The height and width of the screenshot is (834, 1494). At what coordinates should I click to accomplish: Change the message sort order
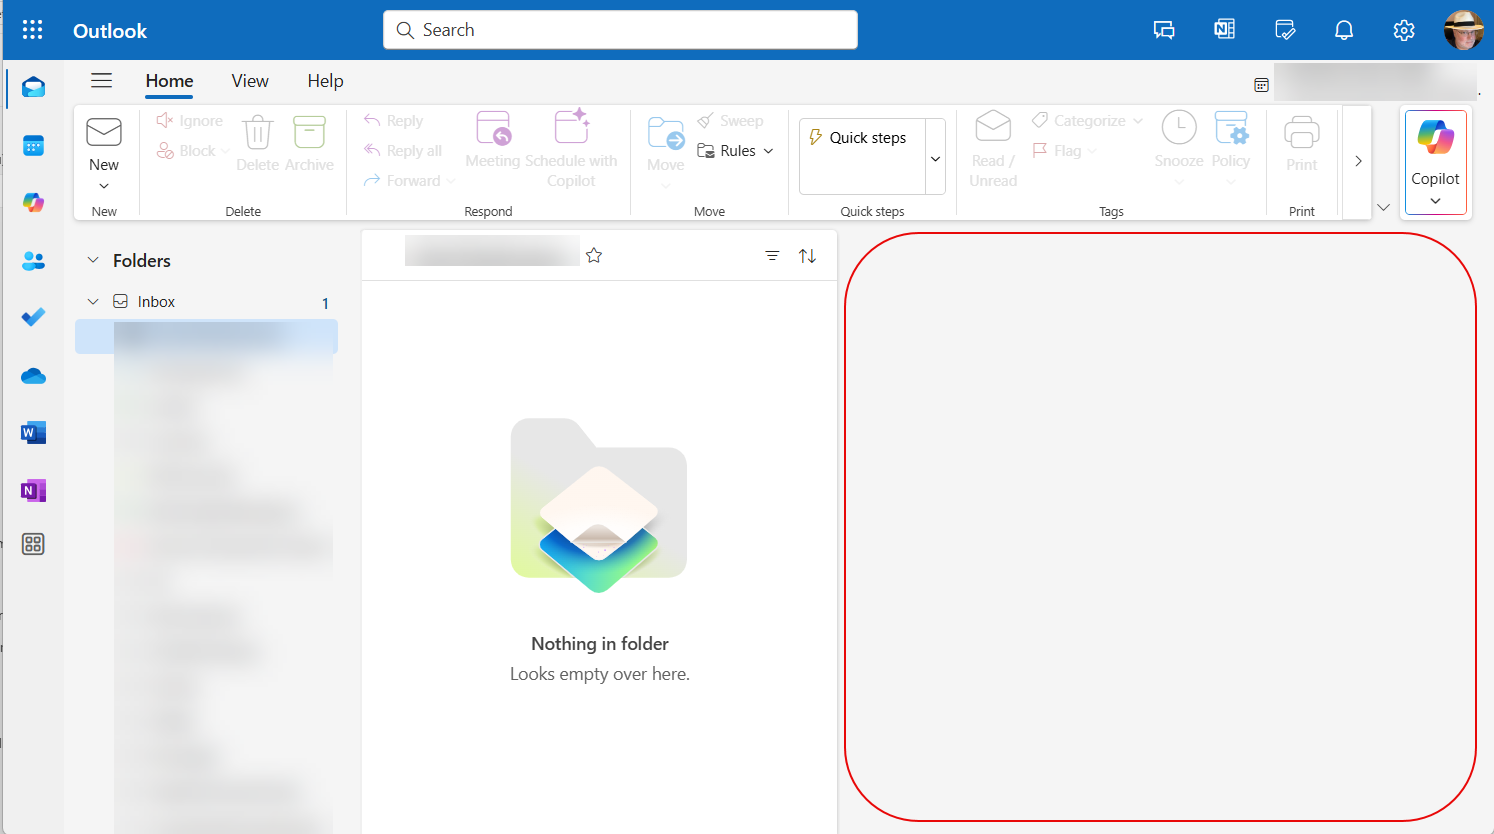point(807,255)
